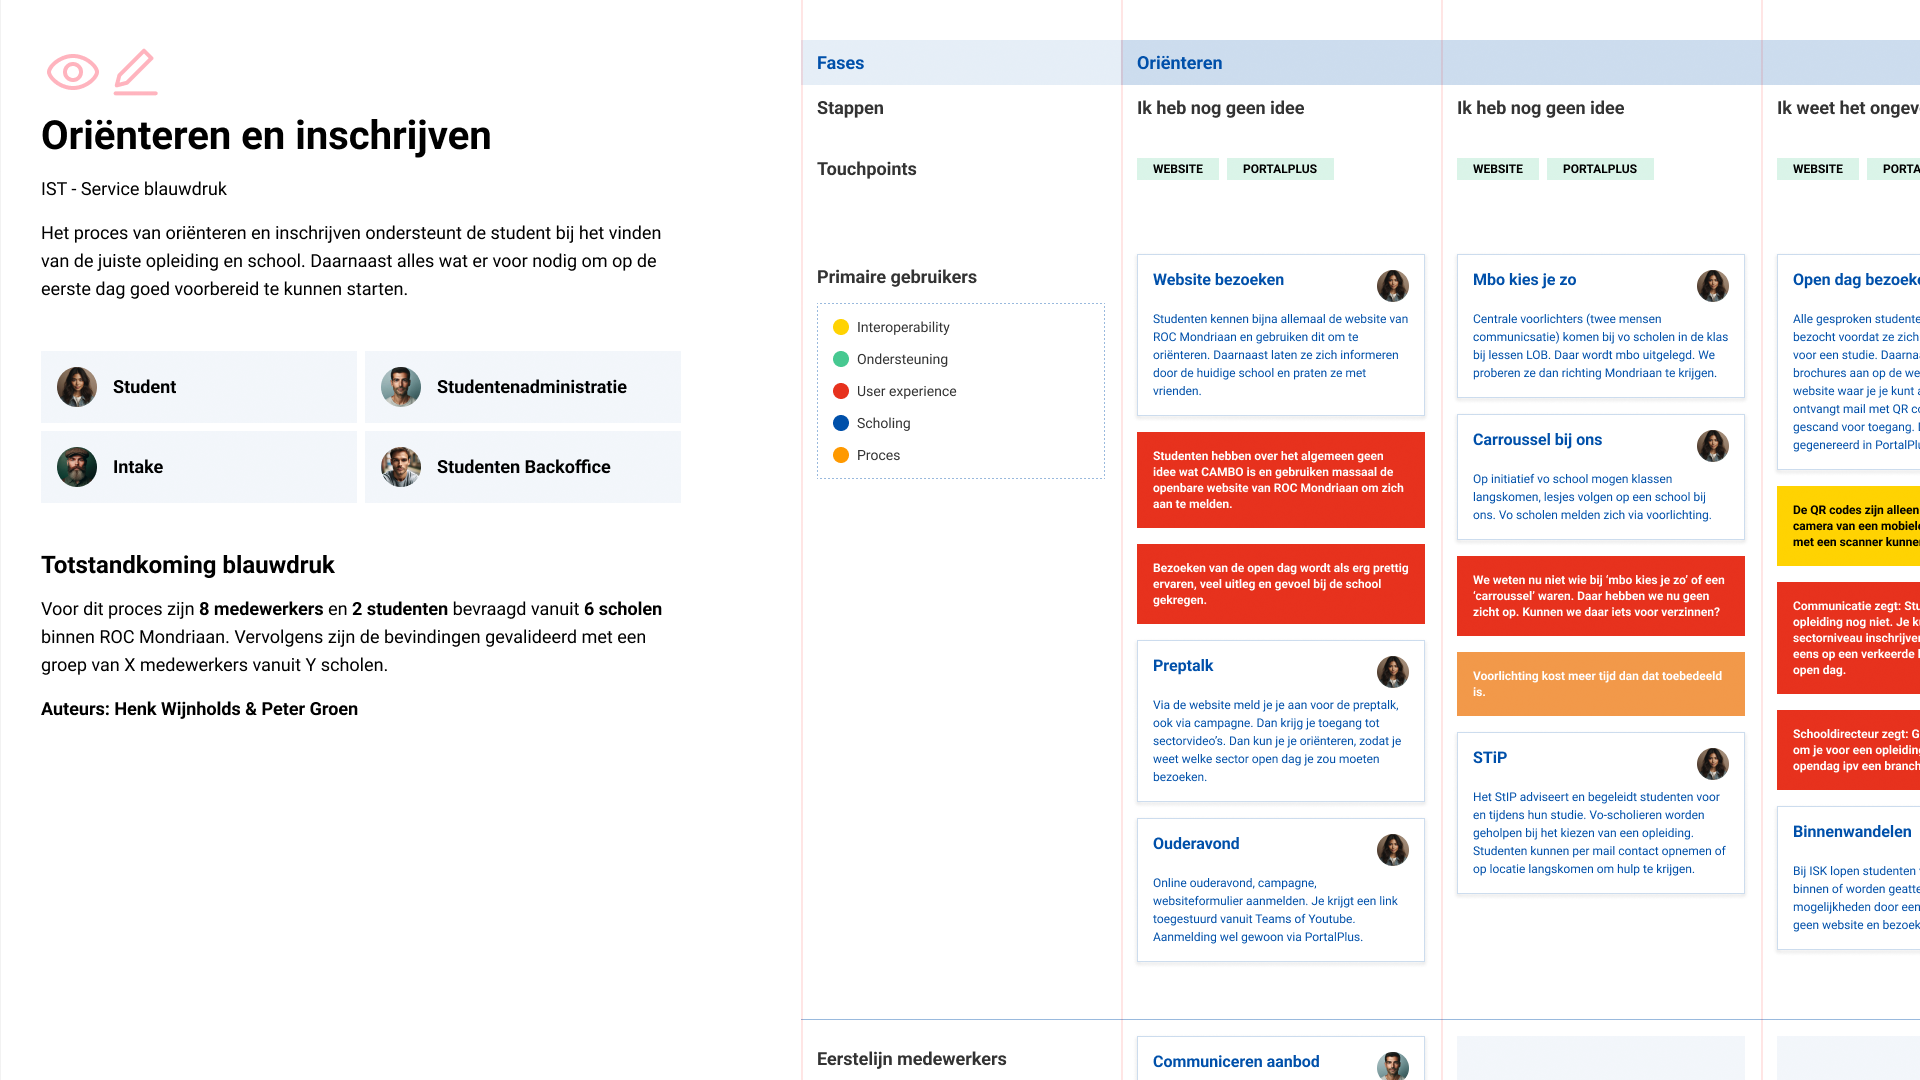Select the red User experience legend dot
The width and height of the screenshot is (1920, 1080).
click(841, 391)
